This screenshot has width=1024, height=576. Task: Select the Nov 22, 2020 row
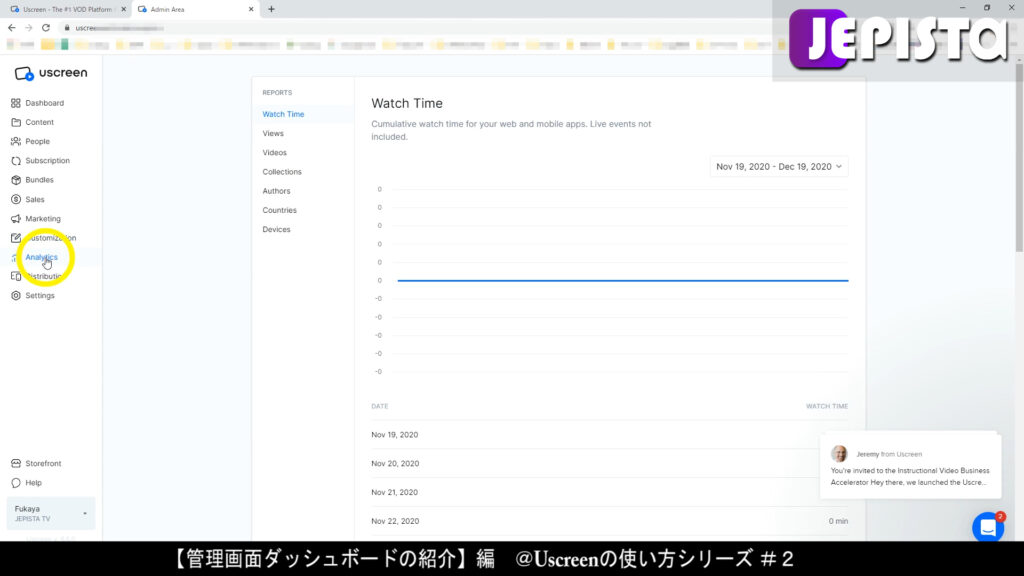click(x=609, y=521)
